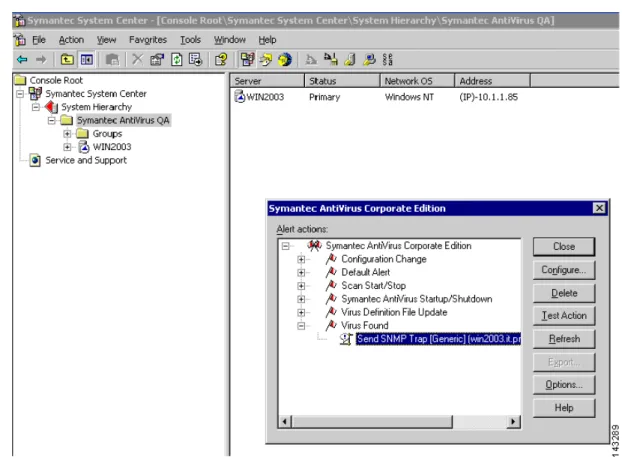This screenshot has height=457, width=622.
Task: Sort by the Network OS column header
Action: coord(417,81)
